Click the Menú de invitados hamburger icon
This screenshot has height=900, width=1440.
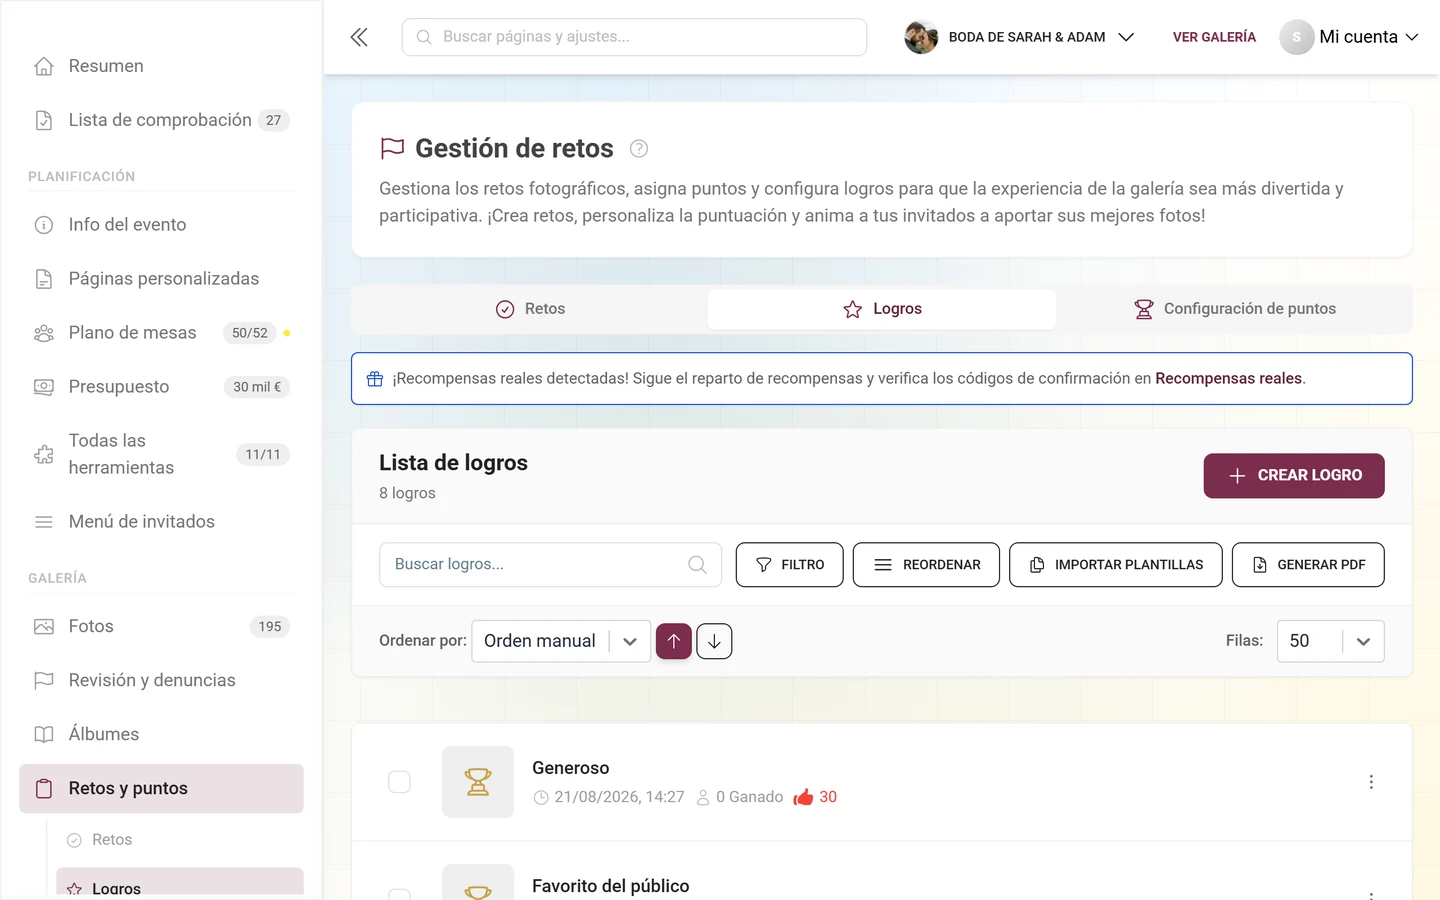tap(44, 522)
